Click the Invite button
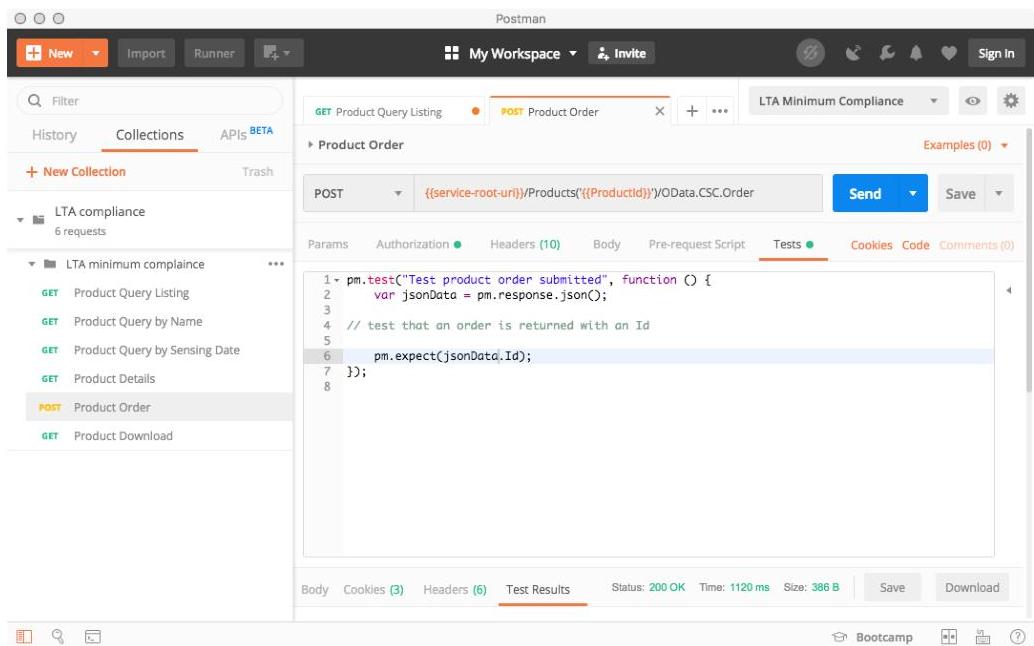Viewport: 1034px width, 646px height. (621, 53)
